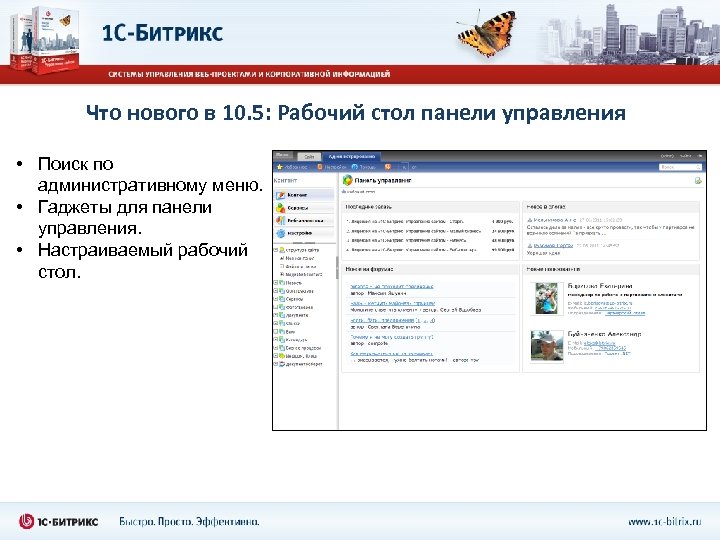Open the Медиабиблиотека tree item
720x540 pixels.
300,275
